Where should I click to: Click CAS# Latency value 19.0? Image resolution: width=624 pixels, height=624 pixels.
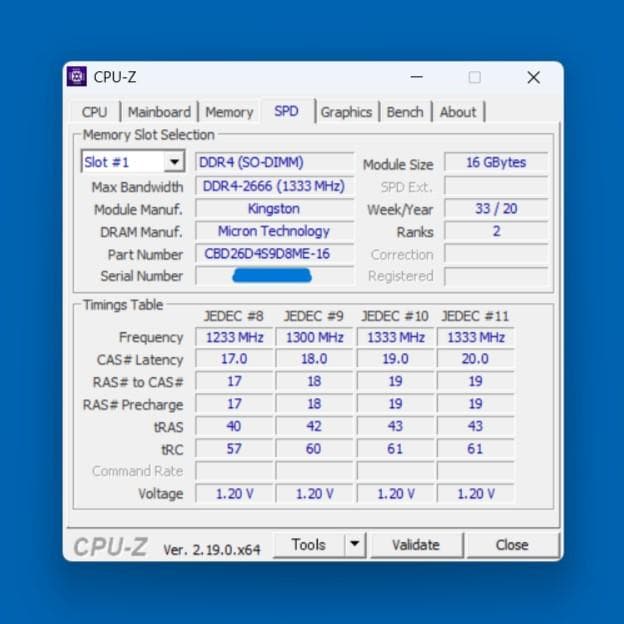point(395,359)
